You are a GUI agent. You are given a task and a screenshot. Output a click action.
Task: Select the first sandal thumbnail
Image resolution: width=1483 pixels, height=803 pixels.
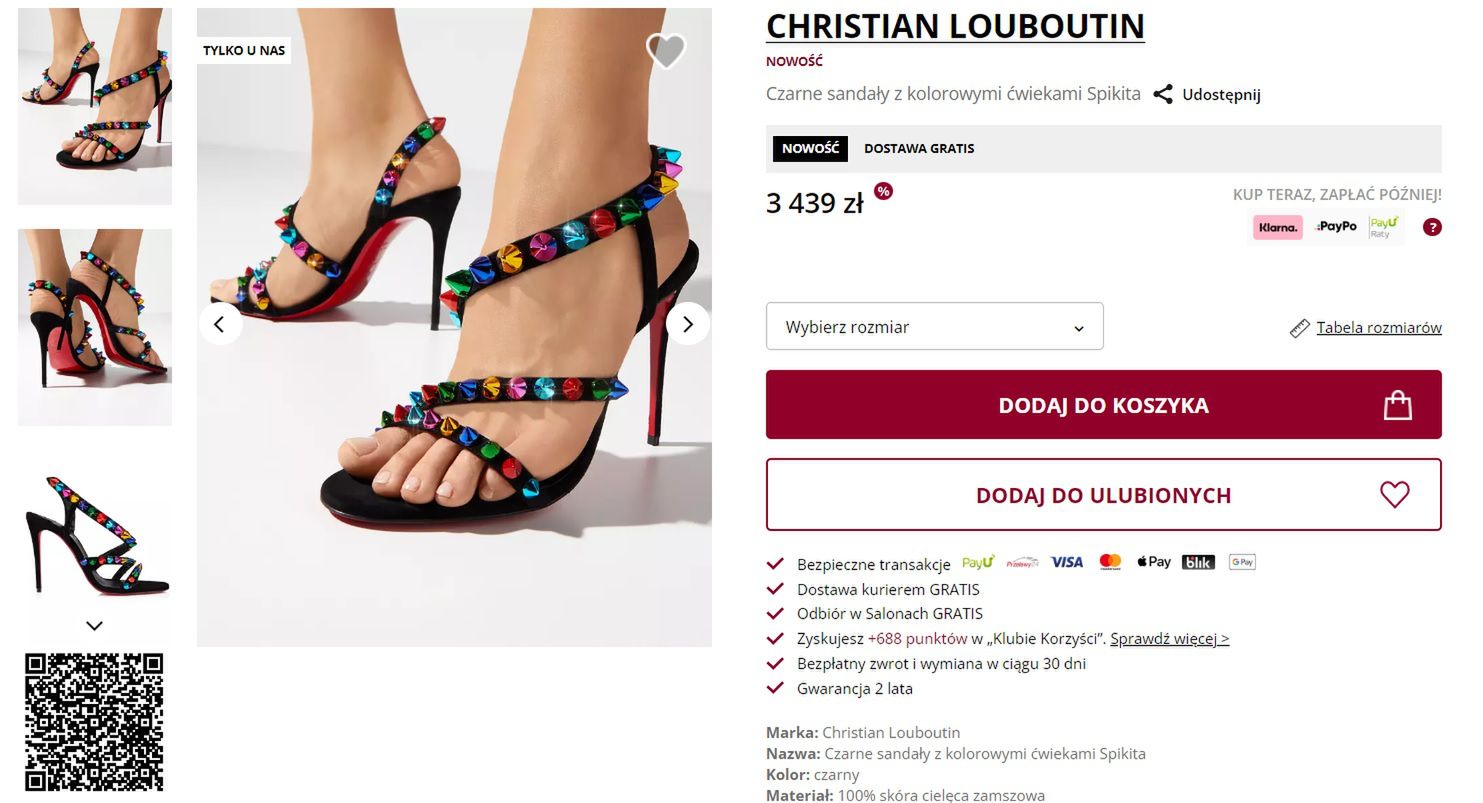tap(95, 106)
